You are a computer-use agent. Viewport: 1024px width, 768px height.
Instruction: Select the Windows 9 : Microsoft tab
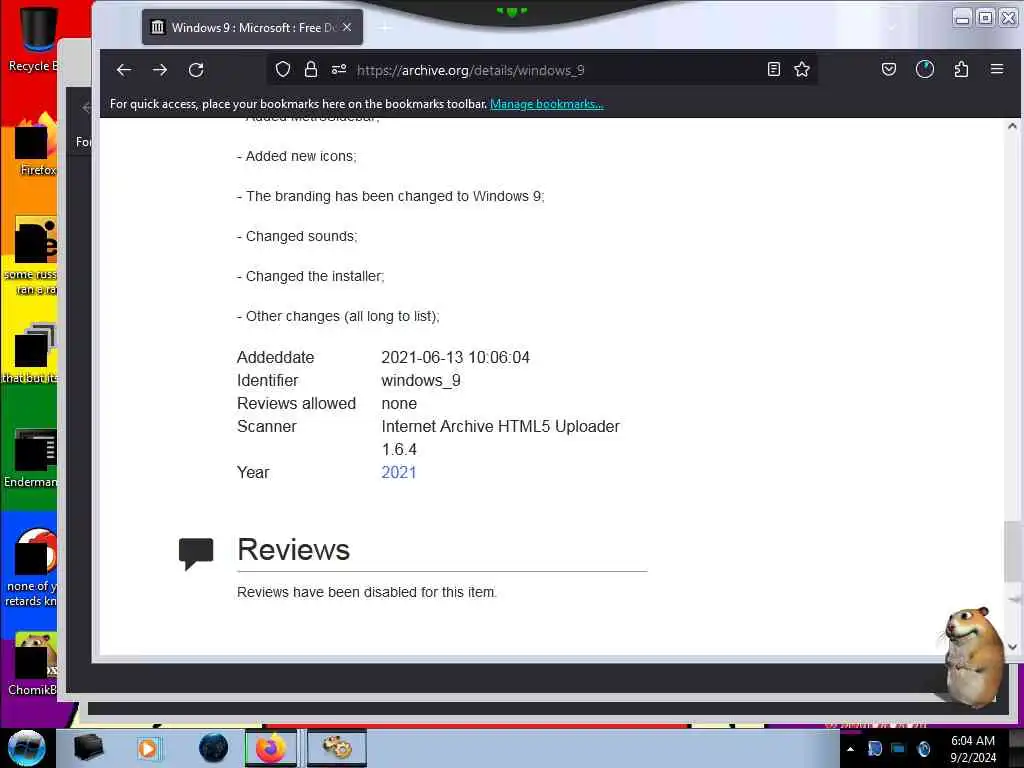click(x=252, y=27)
